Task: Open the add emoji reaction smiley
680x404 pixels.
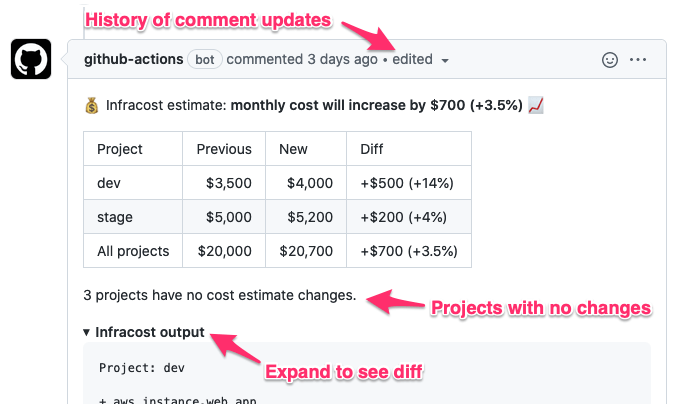Action: [610, 60]
